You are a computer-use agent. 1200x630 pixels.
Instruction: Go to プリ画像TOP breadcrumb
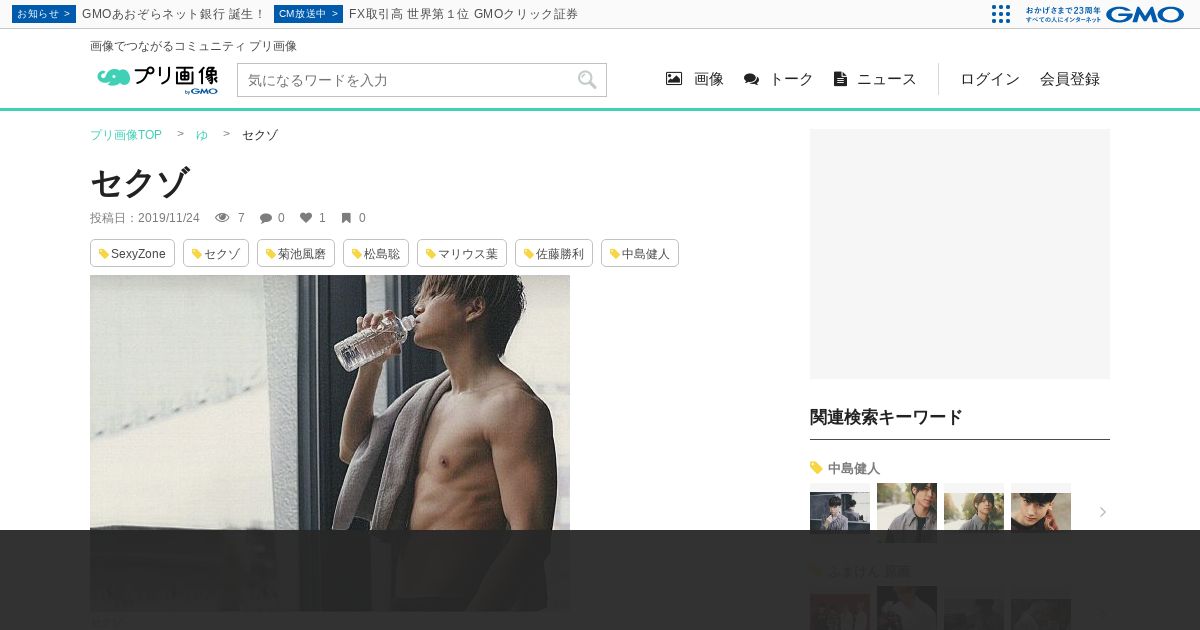[126, 135]
